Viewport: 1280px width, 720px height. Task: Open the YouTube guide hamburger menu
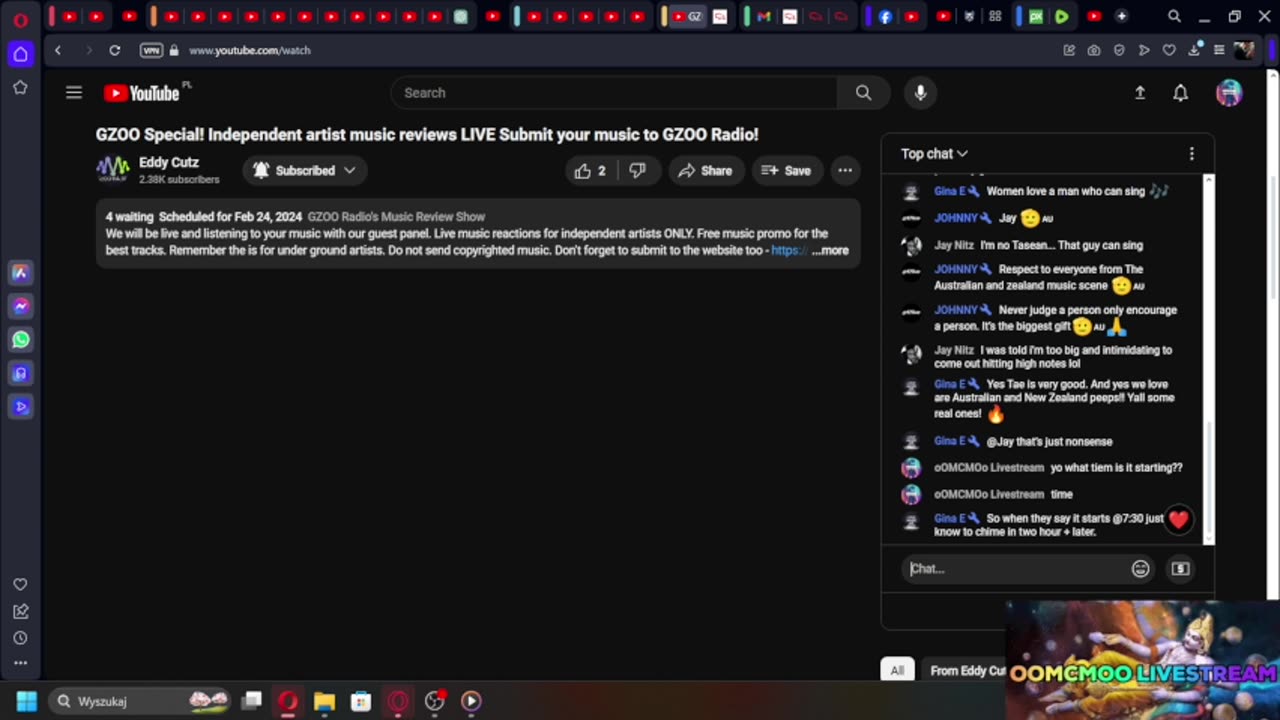point(73,93)
